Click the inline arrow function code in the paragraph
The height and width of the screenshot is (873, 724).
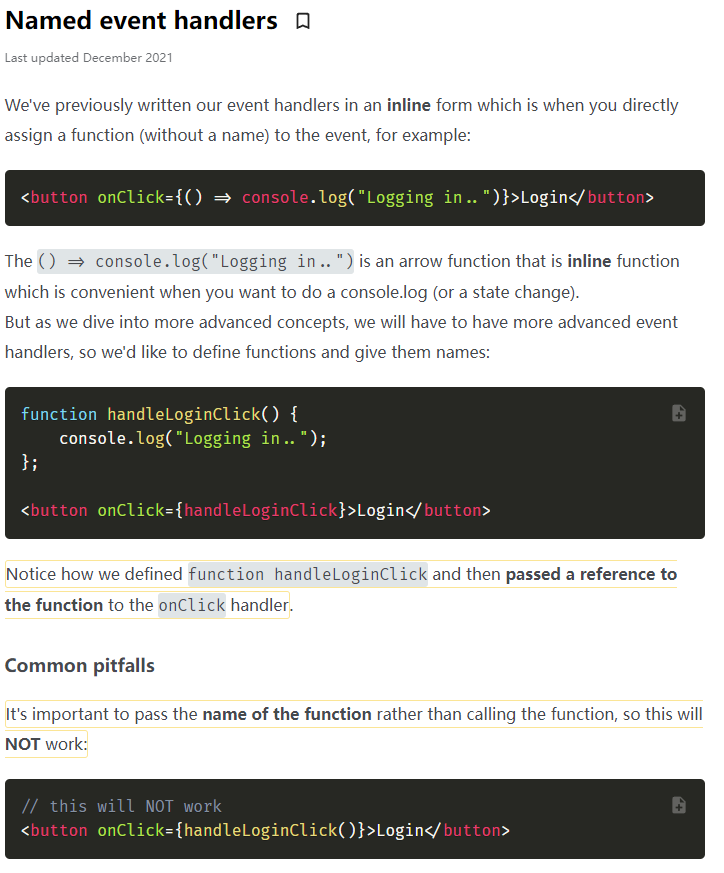[195, 262]
